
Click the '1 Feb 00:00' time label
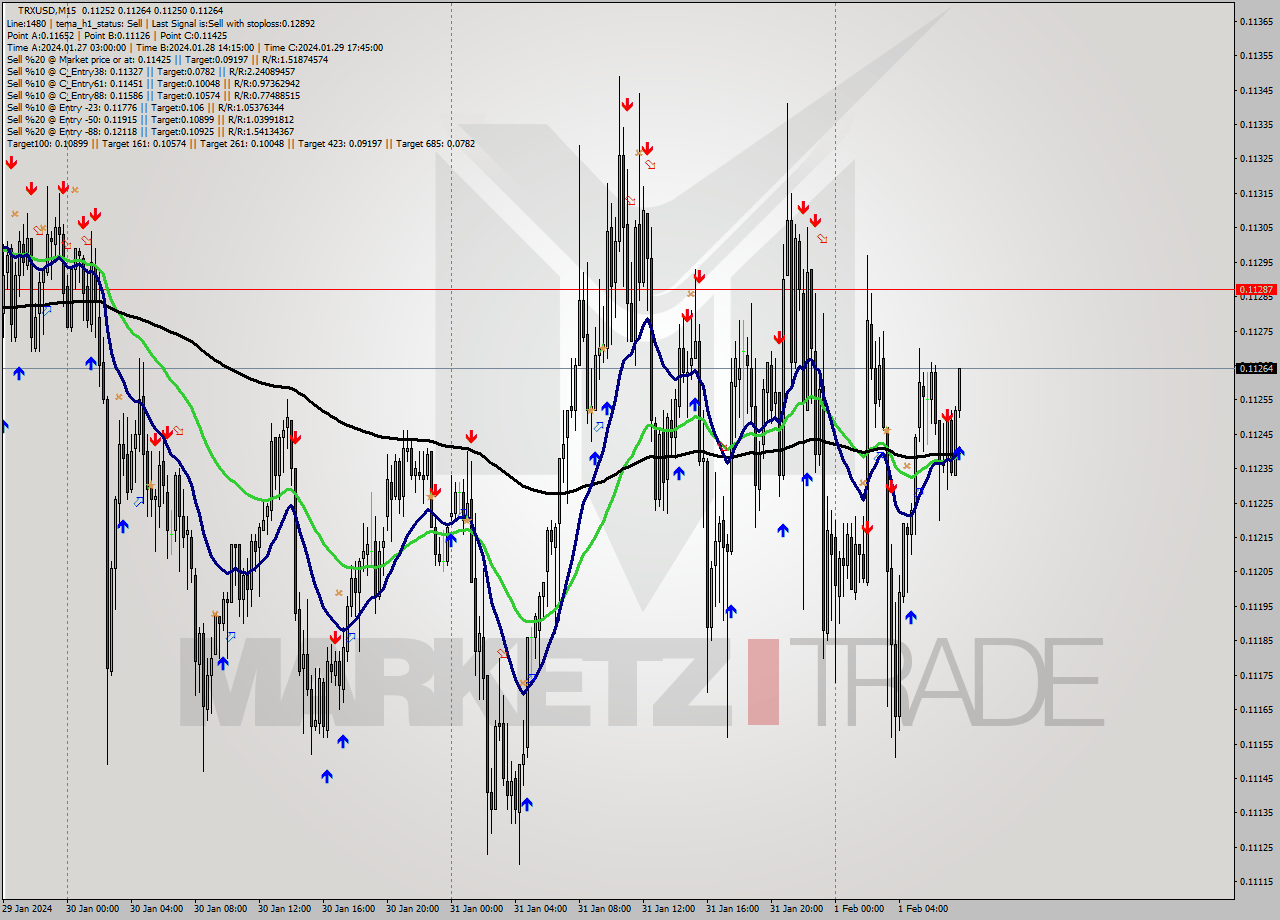point(859,909)
